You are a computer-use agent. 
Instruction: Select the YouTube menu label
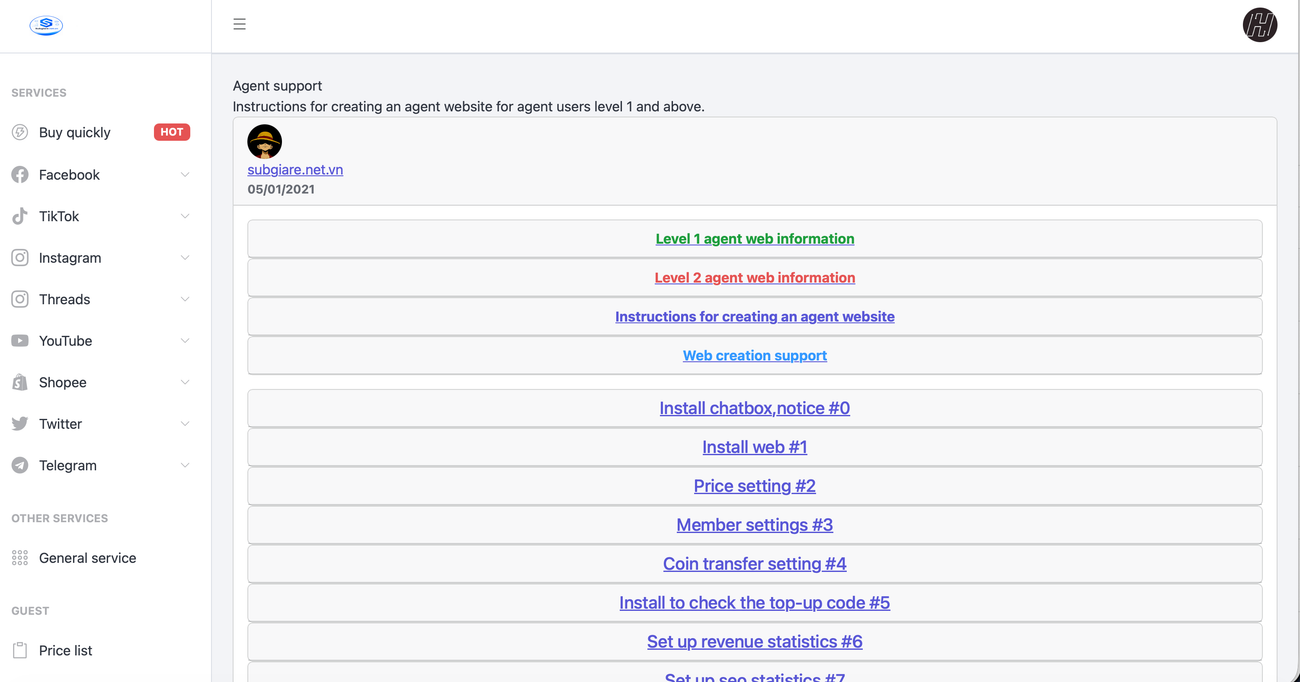[66, 341]
